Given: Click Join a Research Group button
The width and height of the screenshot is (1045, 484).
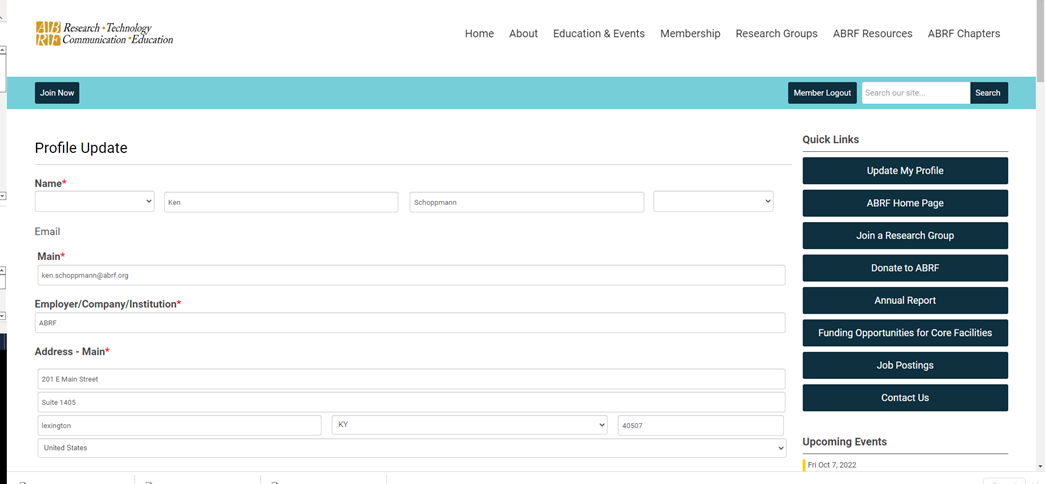Looking at the screenshot, I should (x=905, y=235).
